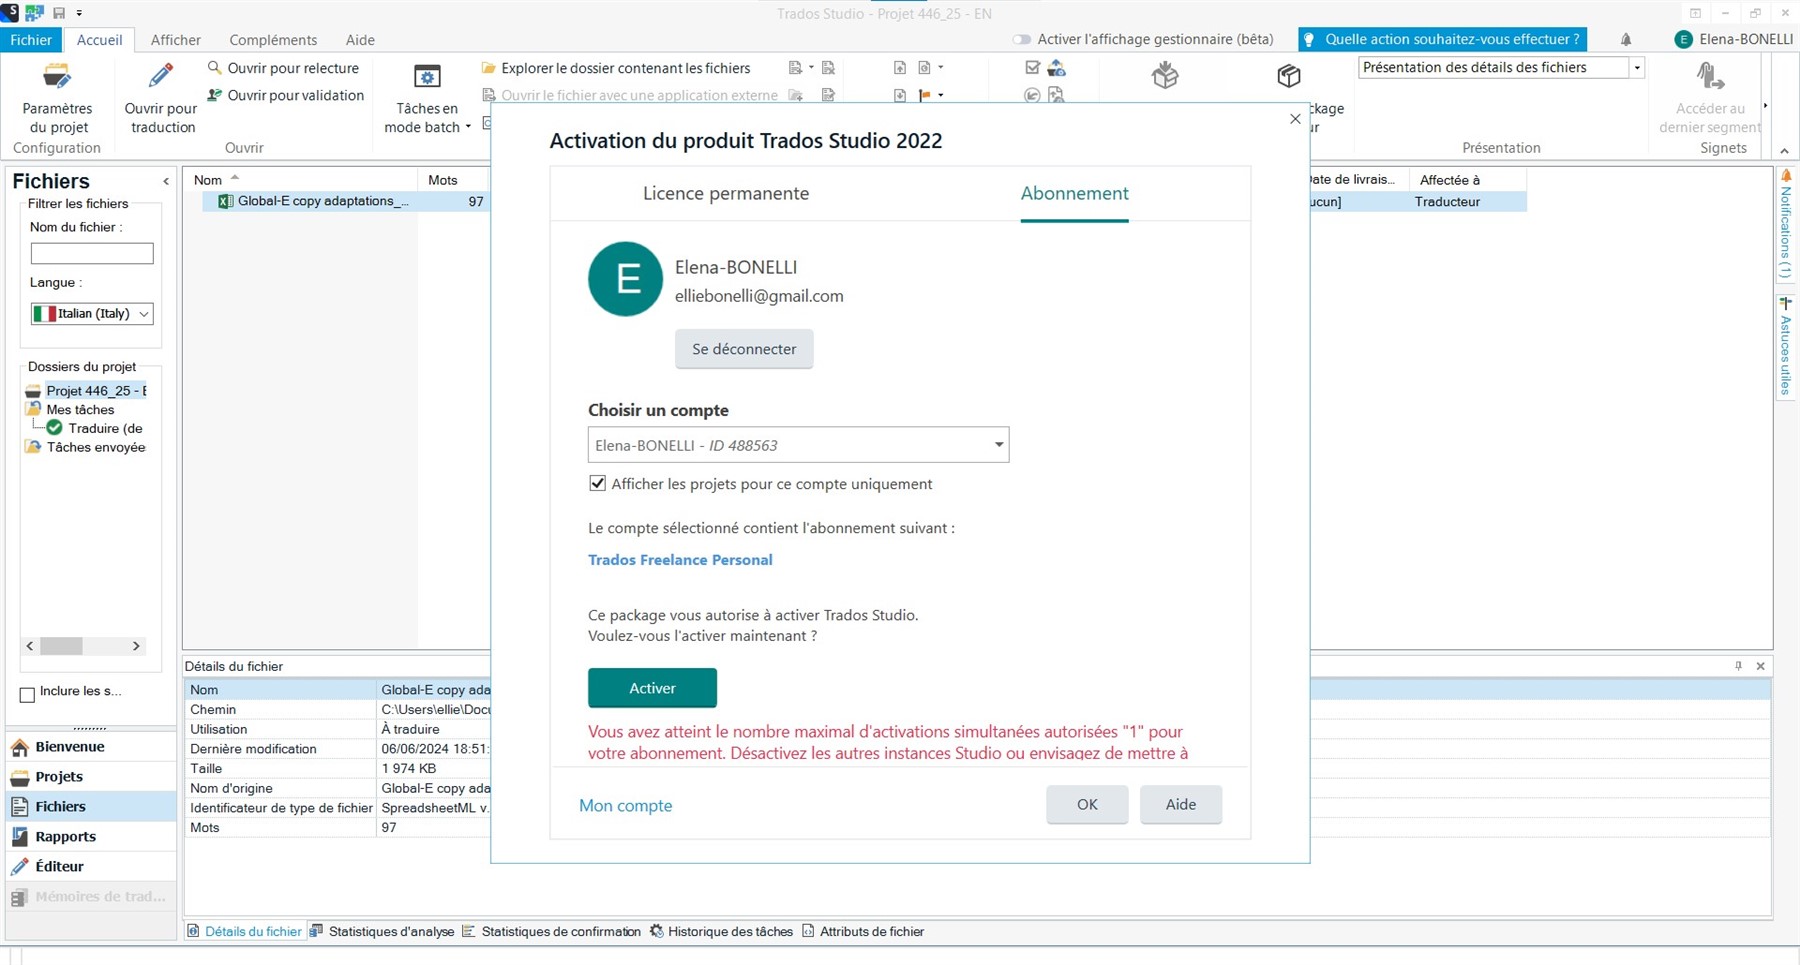This screenshot has width=1800, height=965.
Task: Open the Statistiques d'analyse tab
Action: tap(382, 932)
